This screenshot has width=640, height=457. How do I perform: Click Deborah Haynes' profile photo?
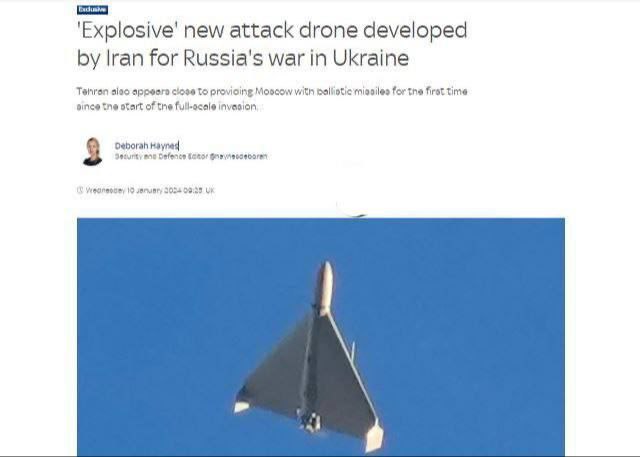[93, 151]
